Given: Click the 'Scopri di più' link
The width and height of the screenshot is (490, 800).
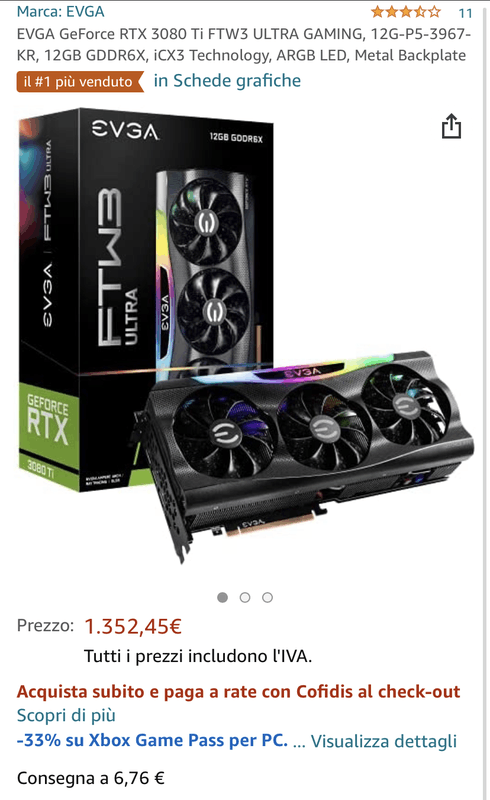Looking at the screenshot, I should pyautogui.click(x=66, y=715).
